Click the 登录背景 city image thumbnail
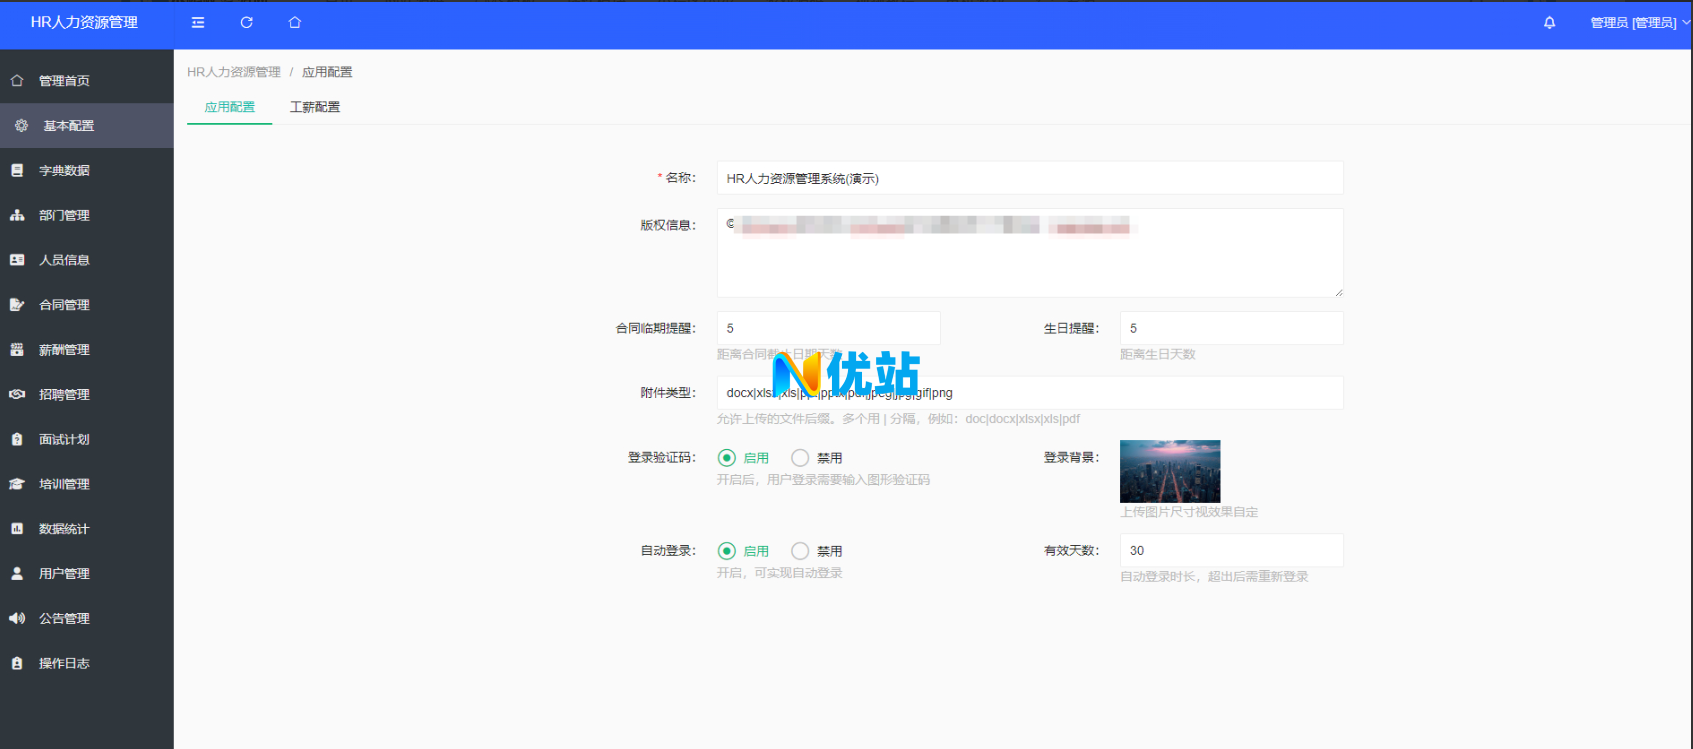This screenshot has width=1693, height=749. click(1170, 471)
